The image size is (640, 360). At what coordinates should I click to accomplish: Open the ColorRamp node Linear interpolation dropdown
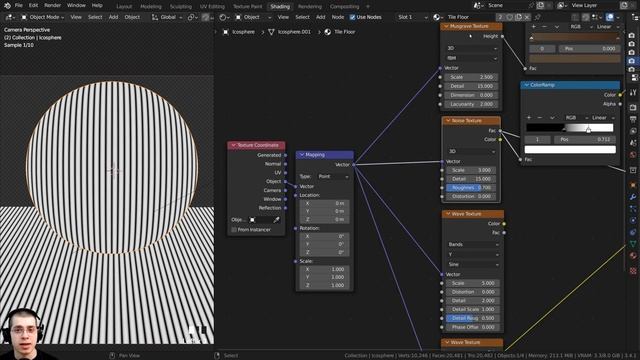tap(603, 118)
